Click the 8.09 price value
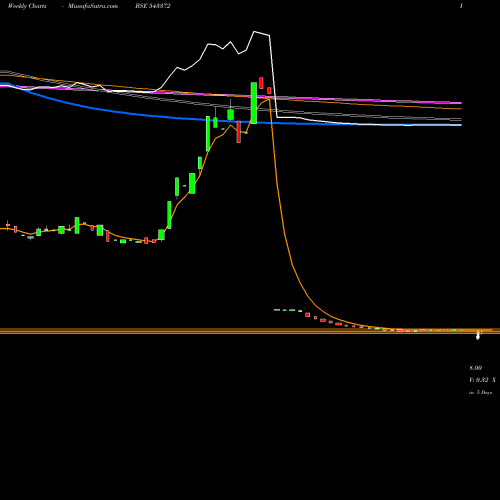 pyautogui.click(x=476, y=368)
